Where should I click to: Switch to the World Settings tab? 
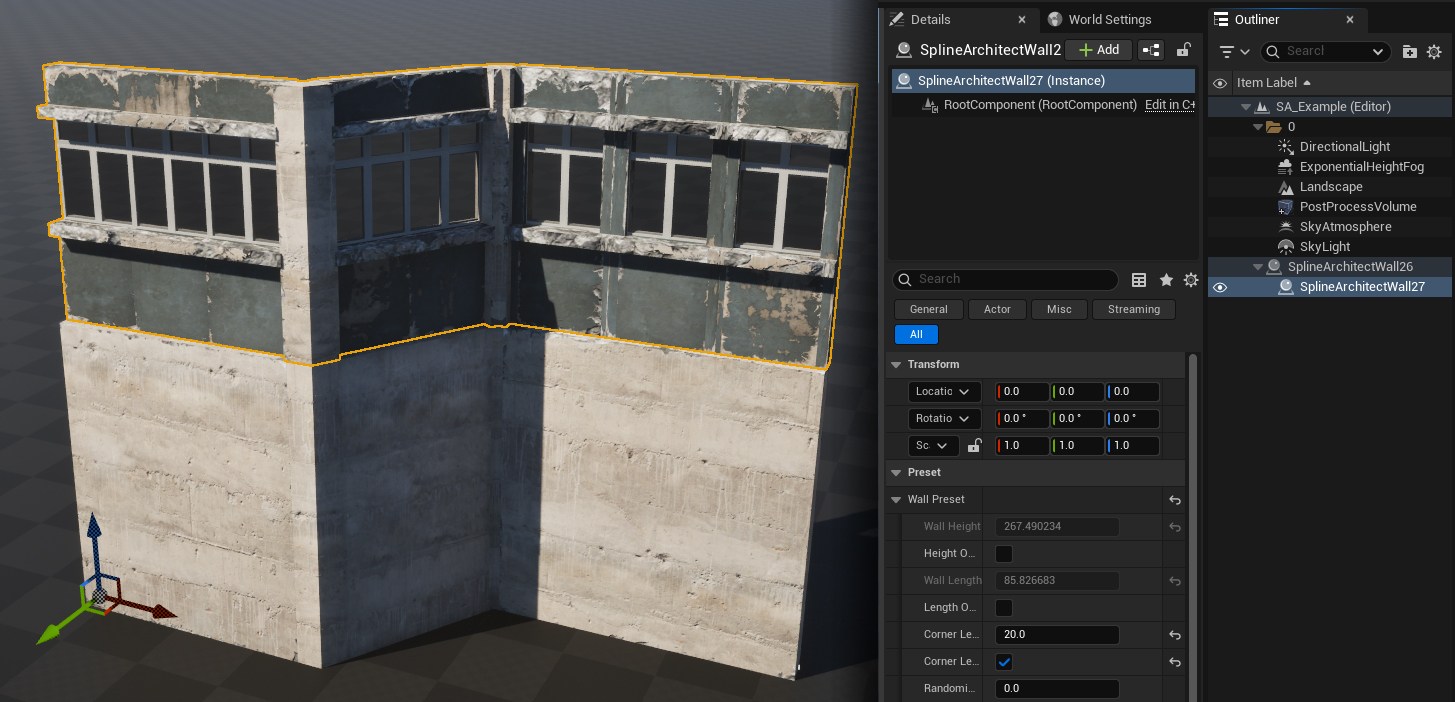tap(1109, 20)
